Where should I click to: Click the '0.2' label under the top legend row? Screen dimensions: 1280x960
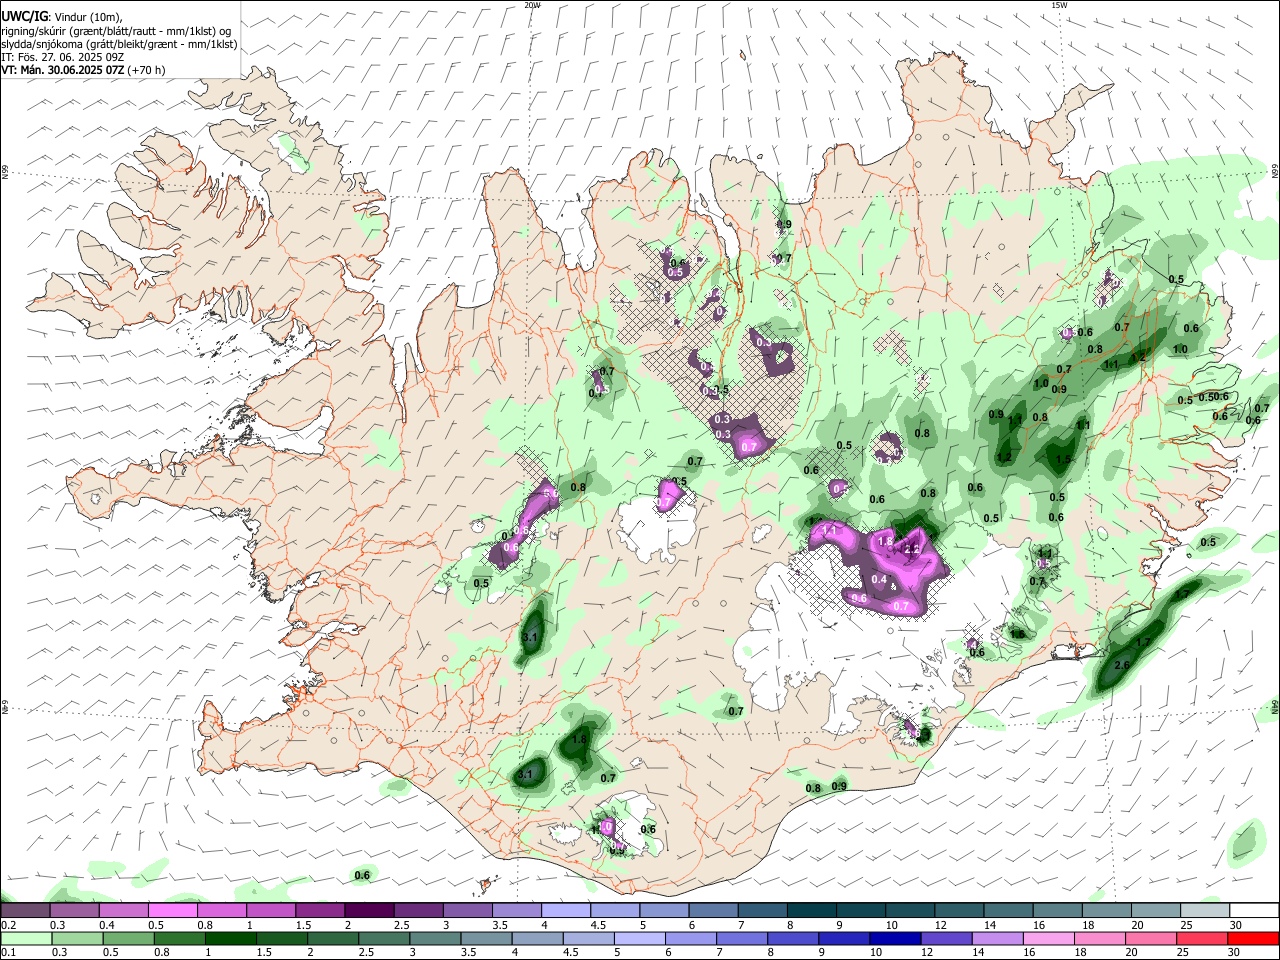coord(8,925)
